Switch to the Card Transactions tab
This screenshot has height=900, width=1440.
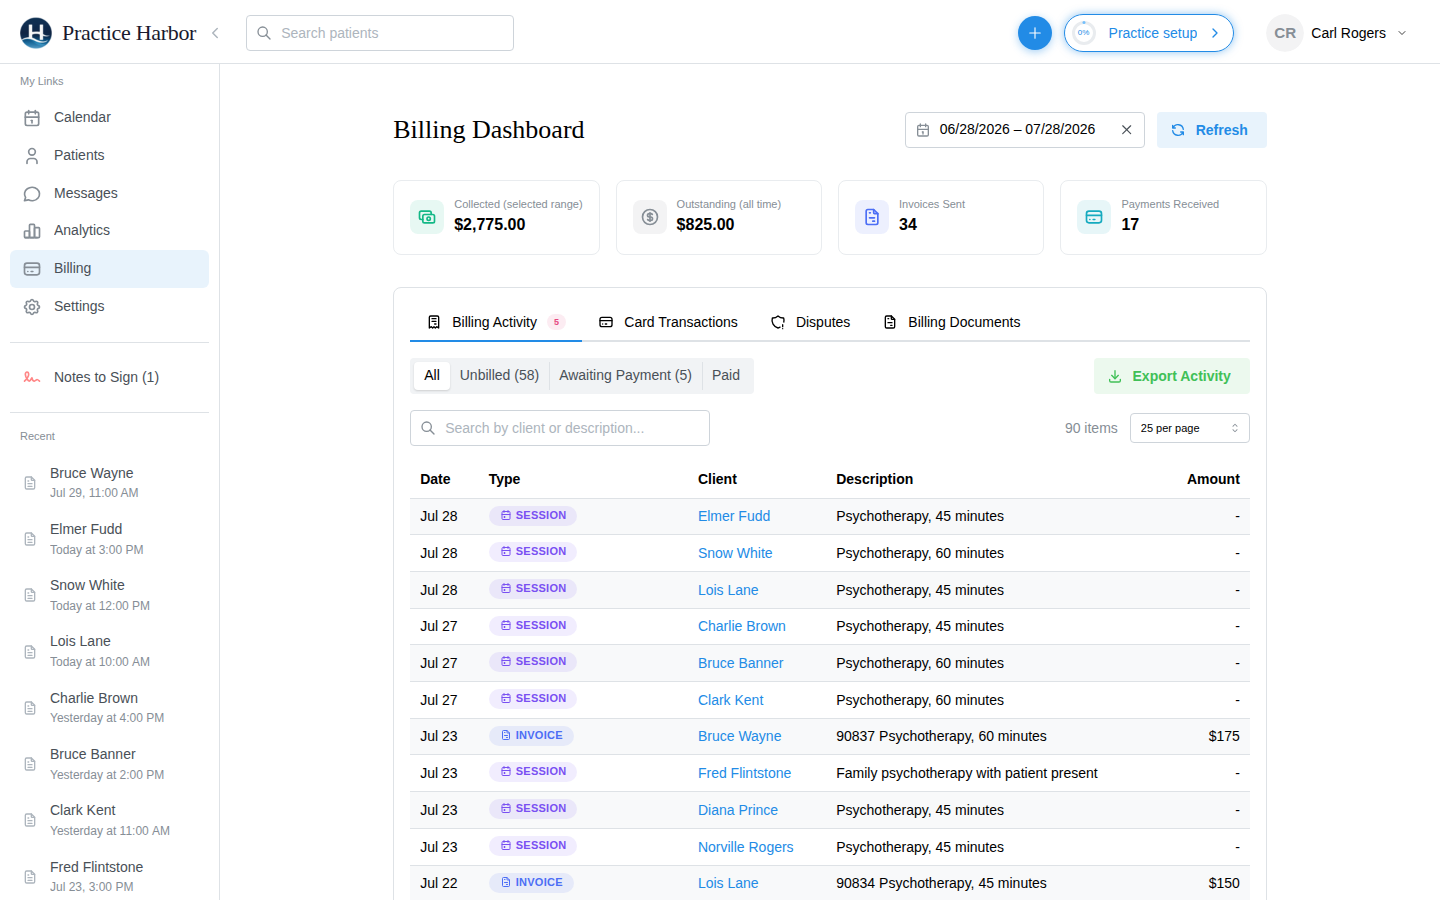668,322
